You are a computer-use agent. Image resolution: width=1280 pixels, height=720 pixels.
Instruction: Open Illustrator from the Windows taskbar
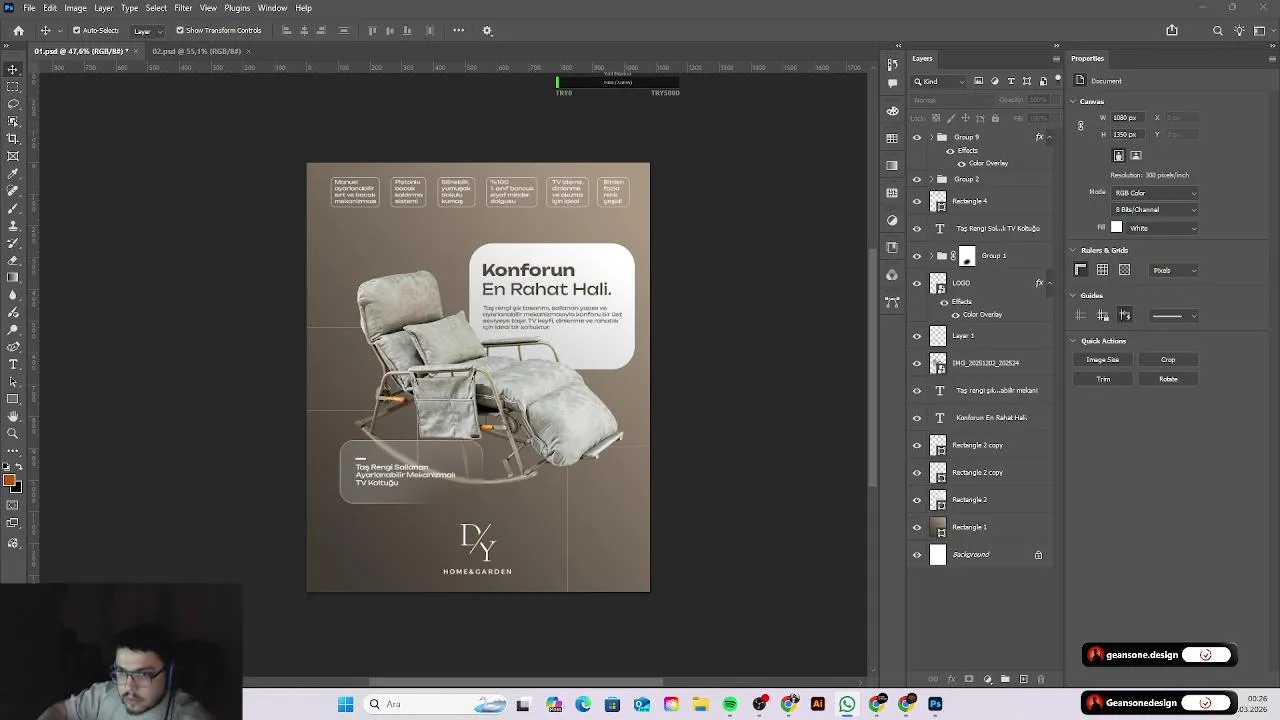[818, 704]
